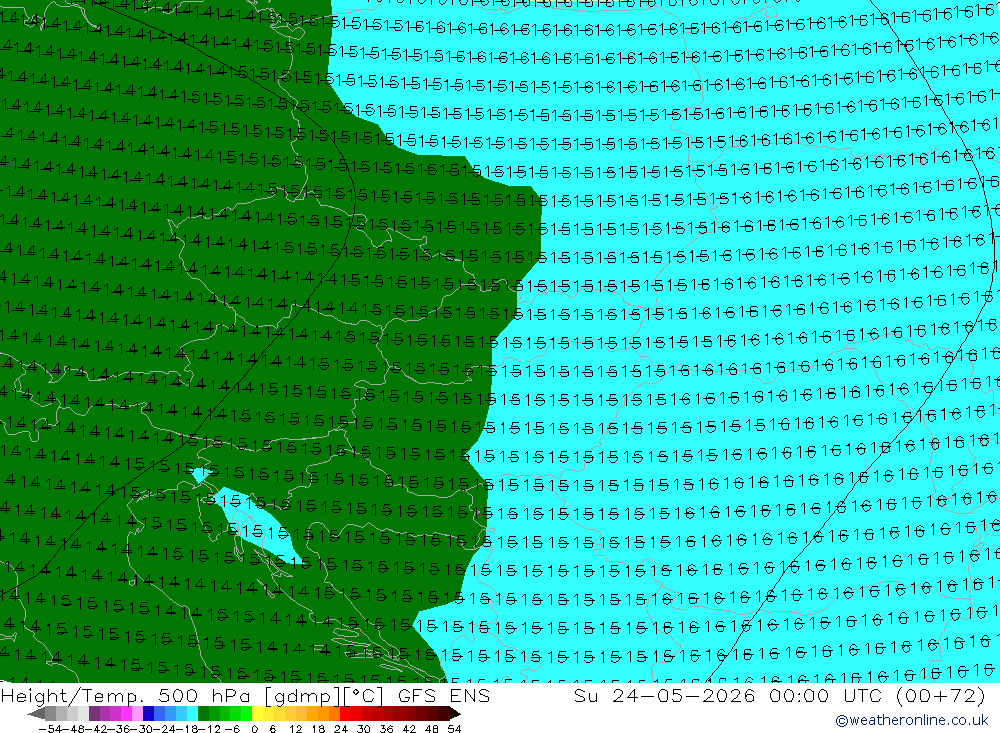This screenshot has width=1000, height=733.
Task: Click the "[gdmp]" unit label
Action: pos(304,696)
